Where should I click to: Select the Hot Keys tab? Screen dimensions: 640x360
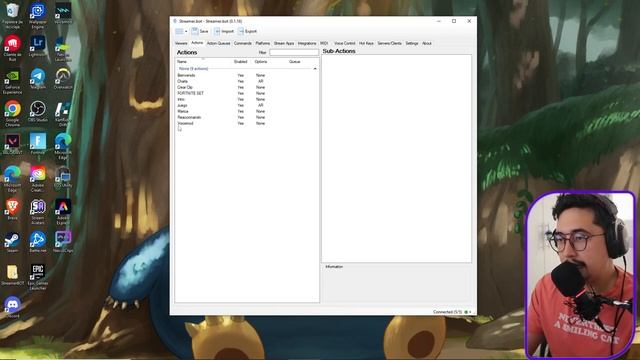point(366,43)
